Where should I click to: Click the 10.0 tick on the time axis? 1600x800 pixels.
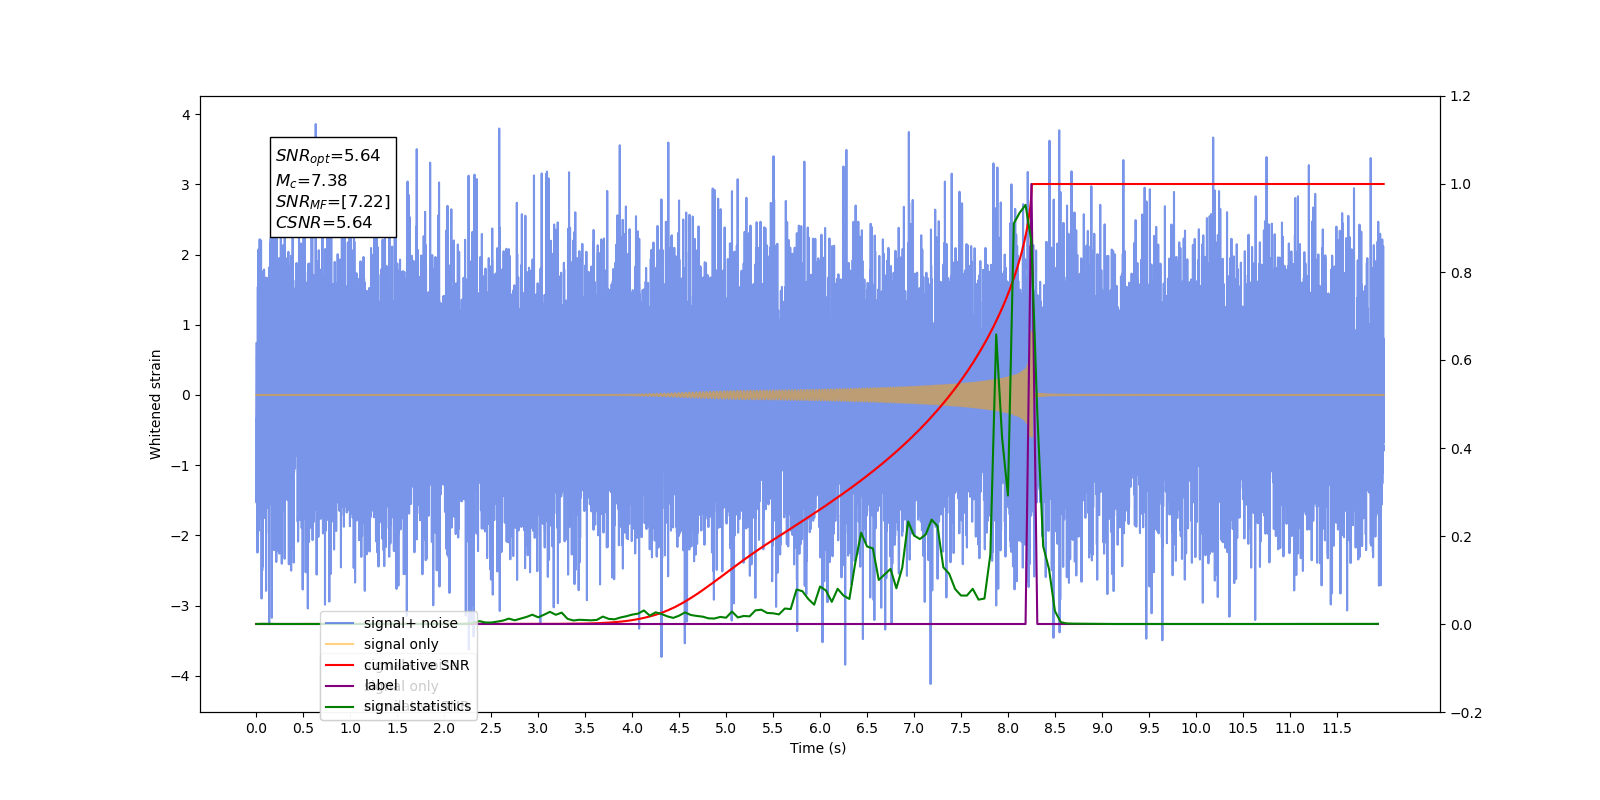[x=1196, y=728]
